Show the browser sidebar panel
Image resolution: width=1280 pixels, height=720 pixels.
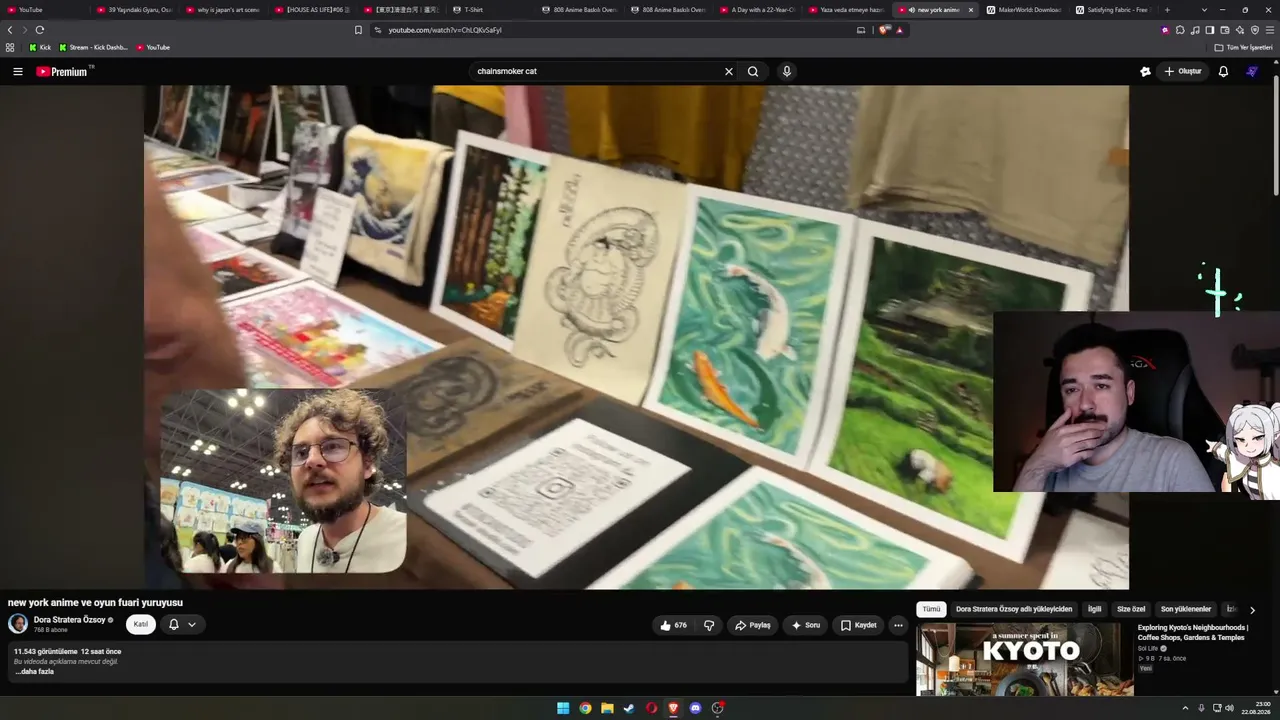click(1210, 30)
